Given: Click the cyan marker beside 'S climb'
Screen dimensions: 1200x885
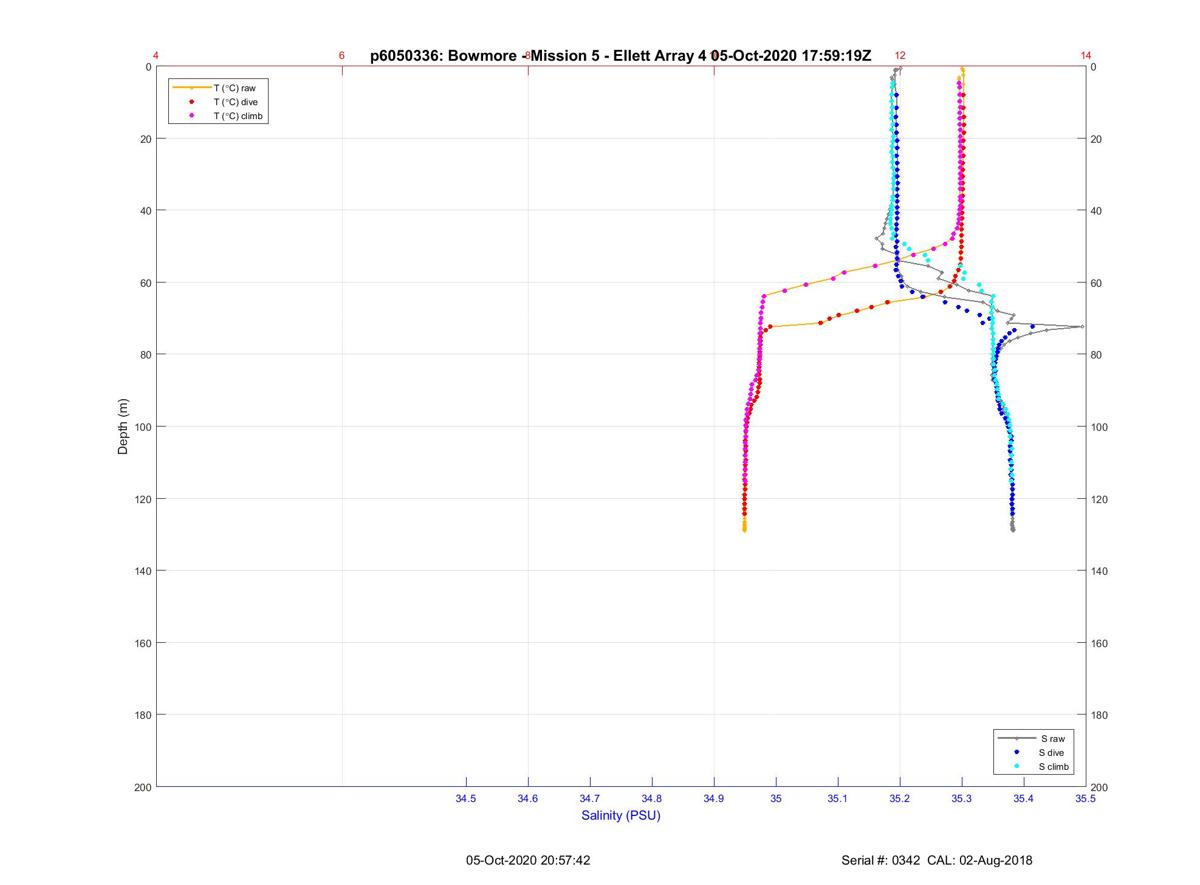Looking at the screenshot, I should click(x=1016, y=766).
